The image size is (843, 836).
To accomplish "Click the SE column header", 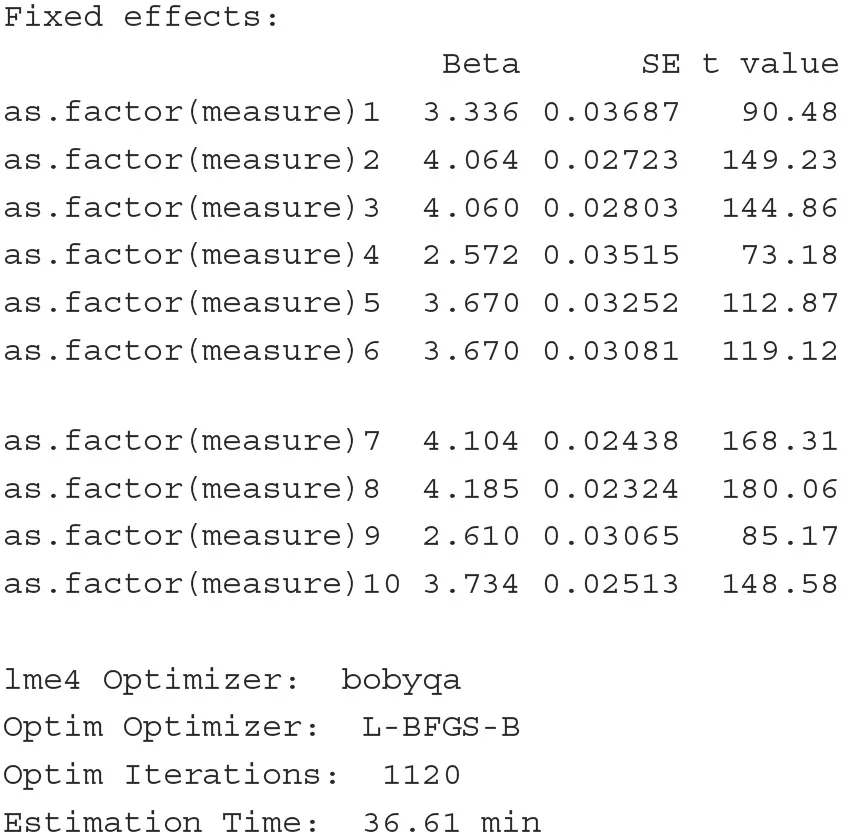I will (x=660, y=65).
